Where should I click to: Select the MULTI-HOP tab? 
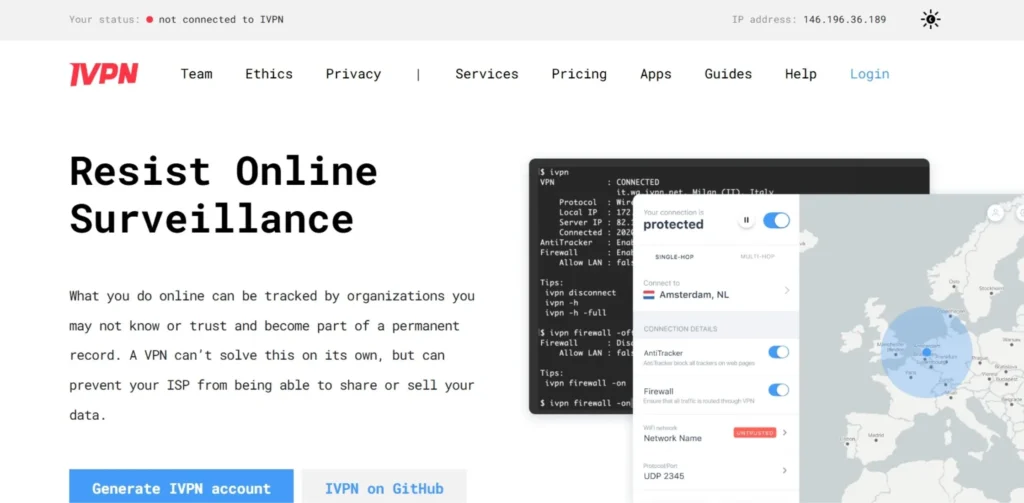tap(757, 257)
